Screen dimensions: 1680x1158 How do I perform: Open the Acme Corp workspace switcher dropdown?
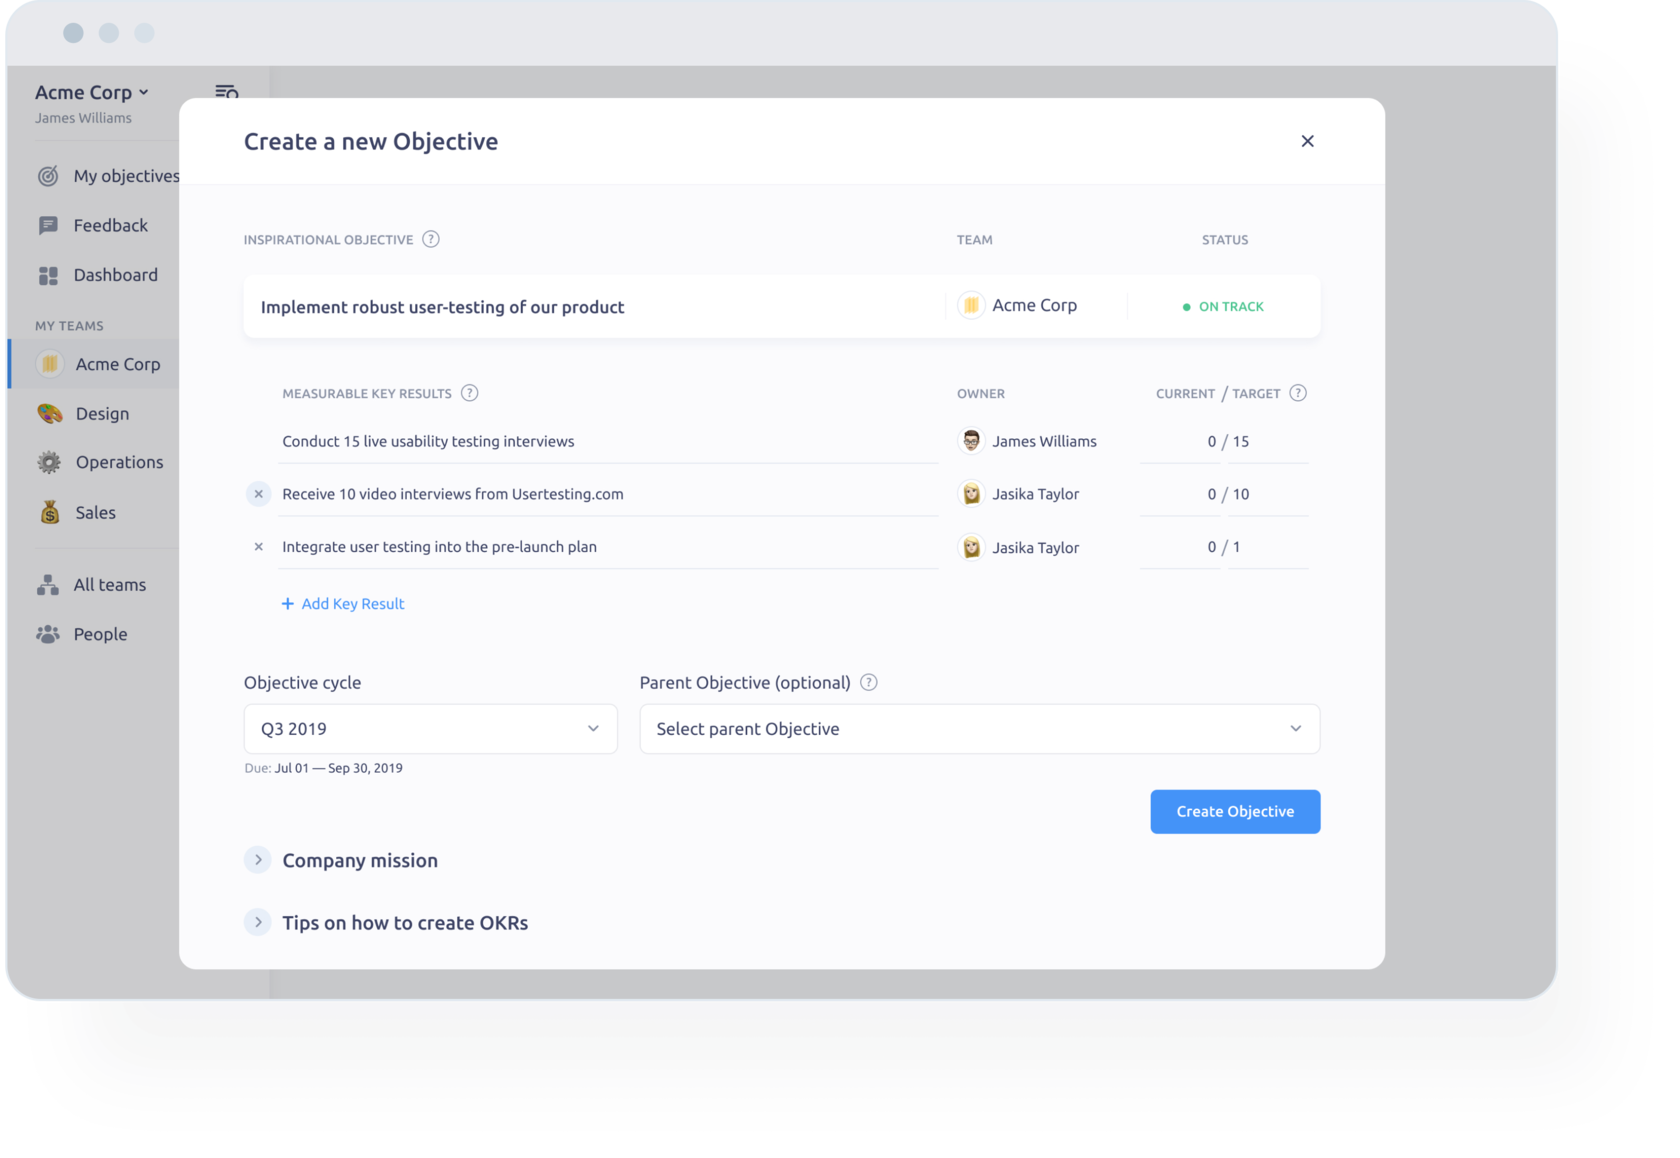click(92, 92)
